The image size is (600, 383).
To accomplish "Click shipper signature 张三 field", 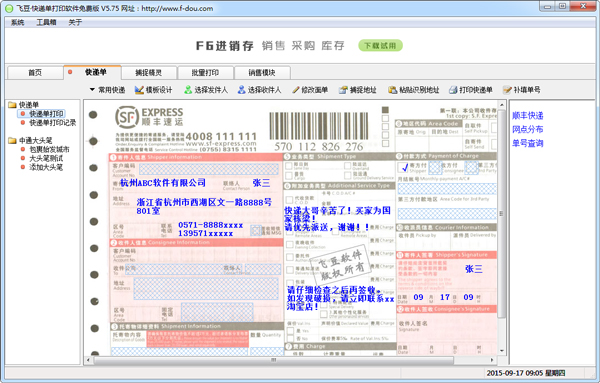I will 474,269.
